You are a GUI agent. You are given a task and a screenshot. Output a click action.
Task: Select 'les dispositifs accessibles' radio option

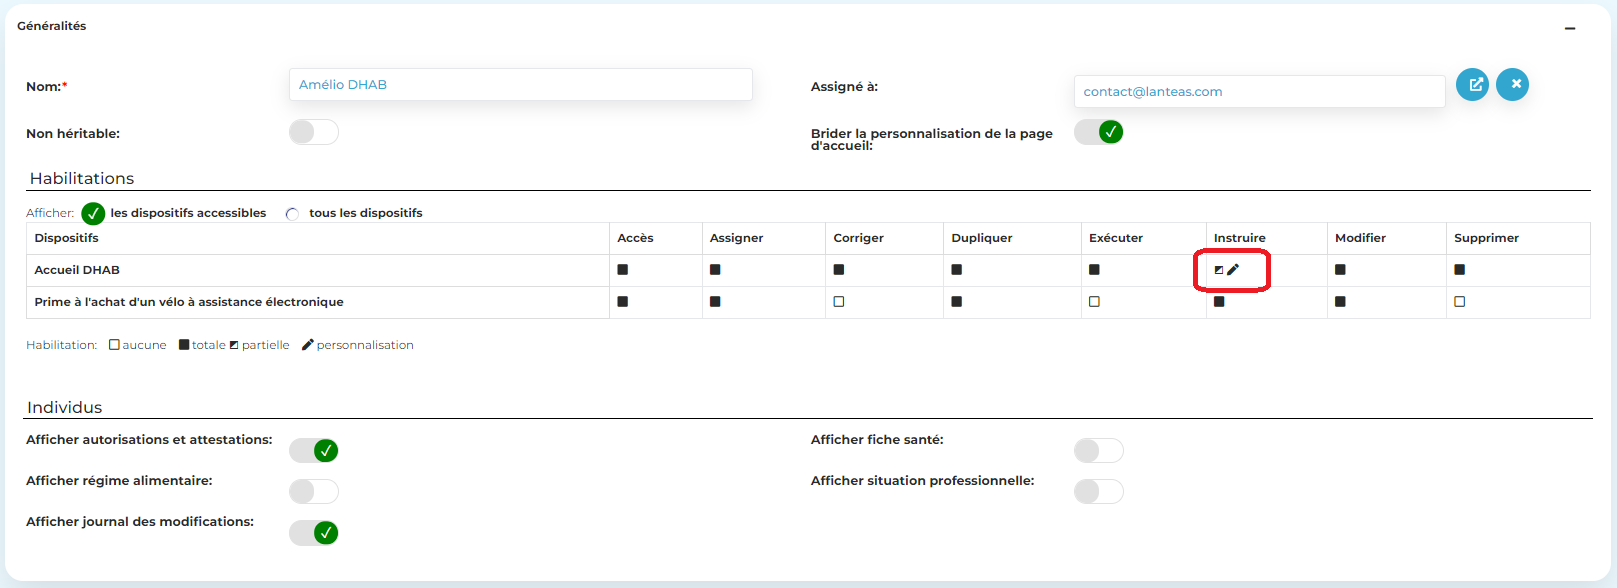93,214
